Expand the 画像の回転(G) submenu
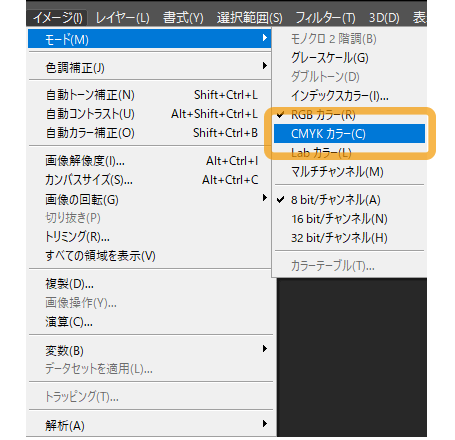 click(149, 199)
